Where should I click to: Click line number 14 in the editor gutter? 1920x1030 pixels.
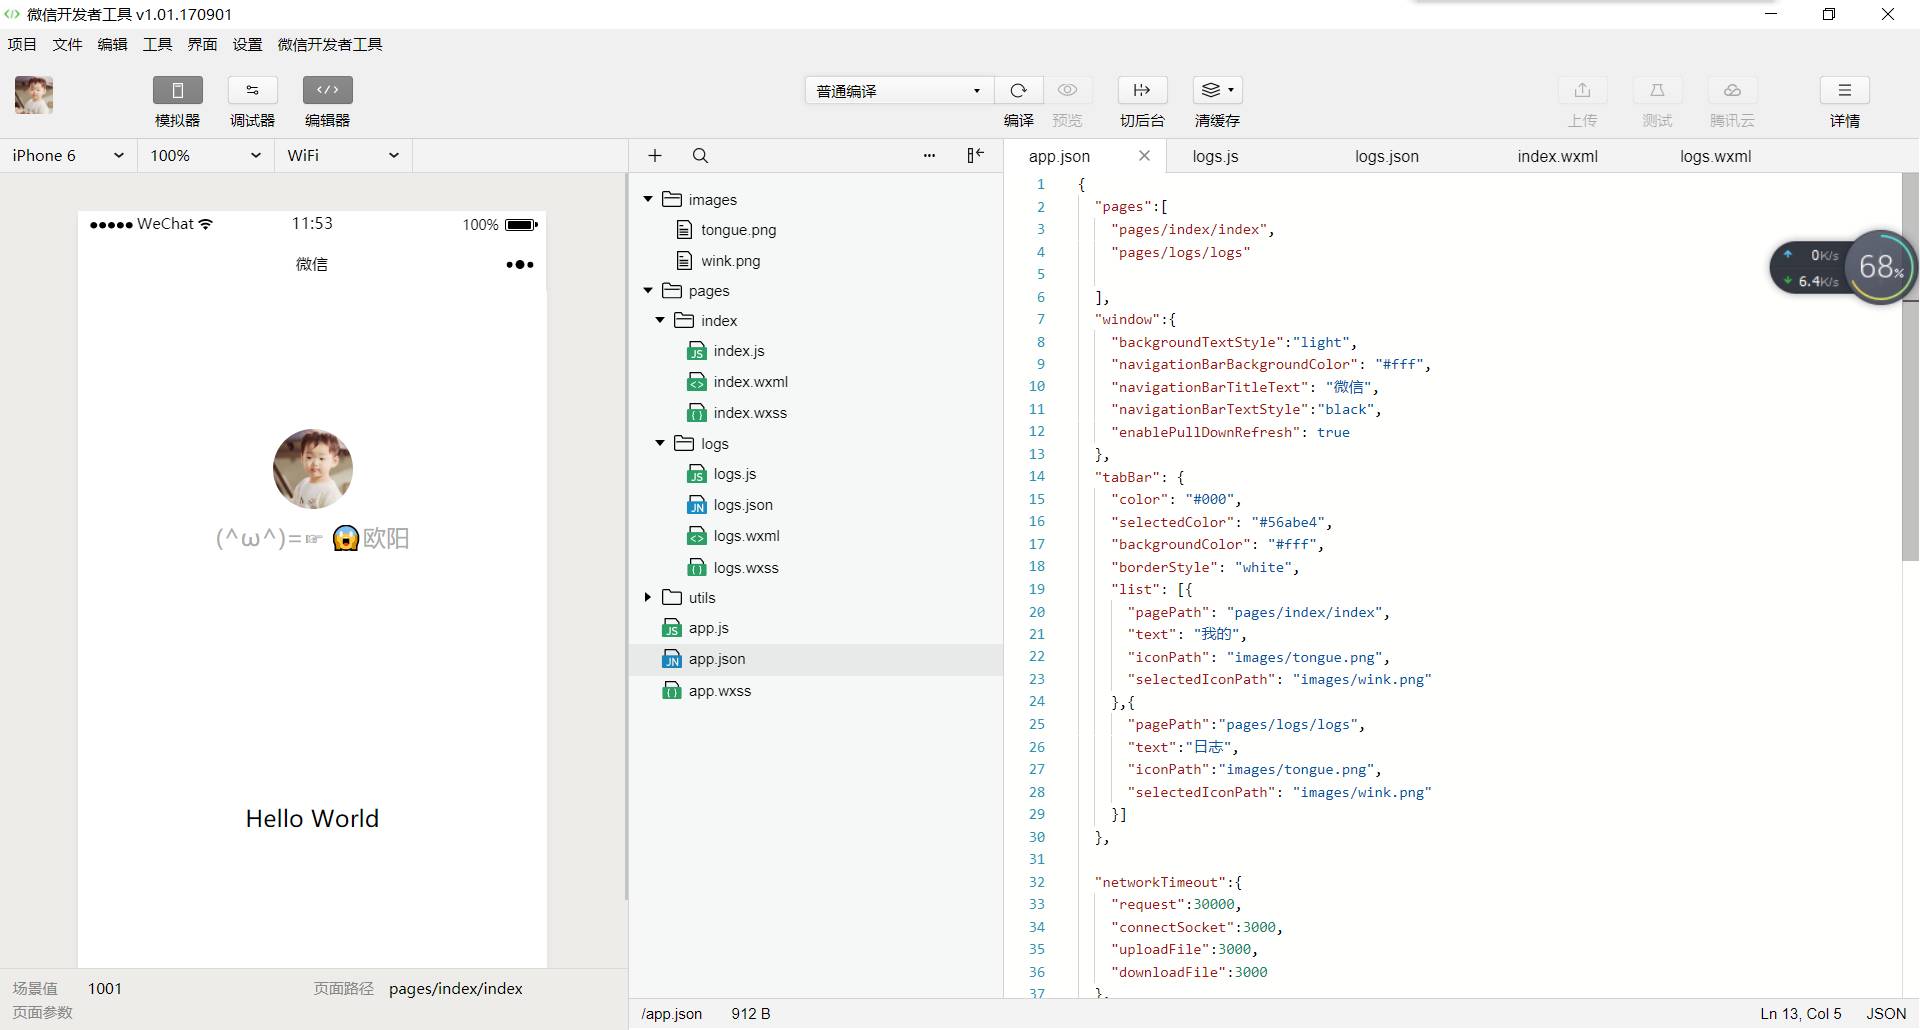[x=1037, y=477]
